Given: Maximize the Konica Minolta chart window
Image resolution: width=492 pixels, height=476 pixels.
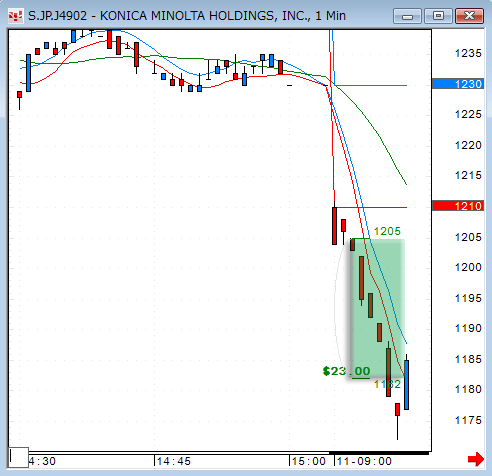Looking at the screenshot, I should [438, 16].
